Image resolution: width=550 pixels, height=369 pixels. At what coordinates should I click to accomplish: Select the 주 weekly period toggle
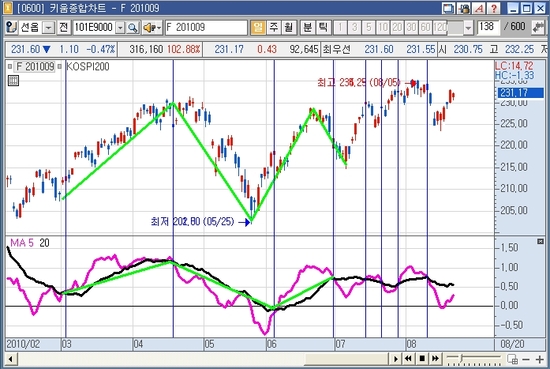coord(274,27)
